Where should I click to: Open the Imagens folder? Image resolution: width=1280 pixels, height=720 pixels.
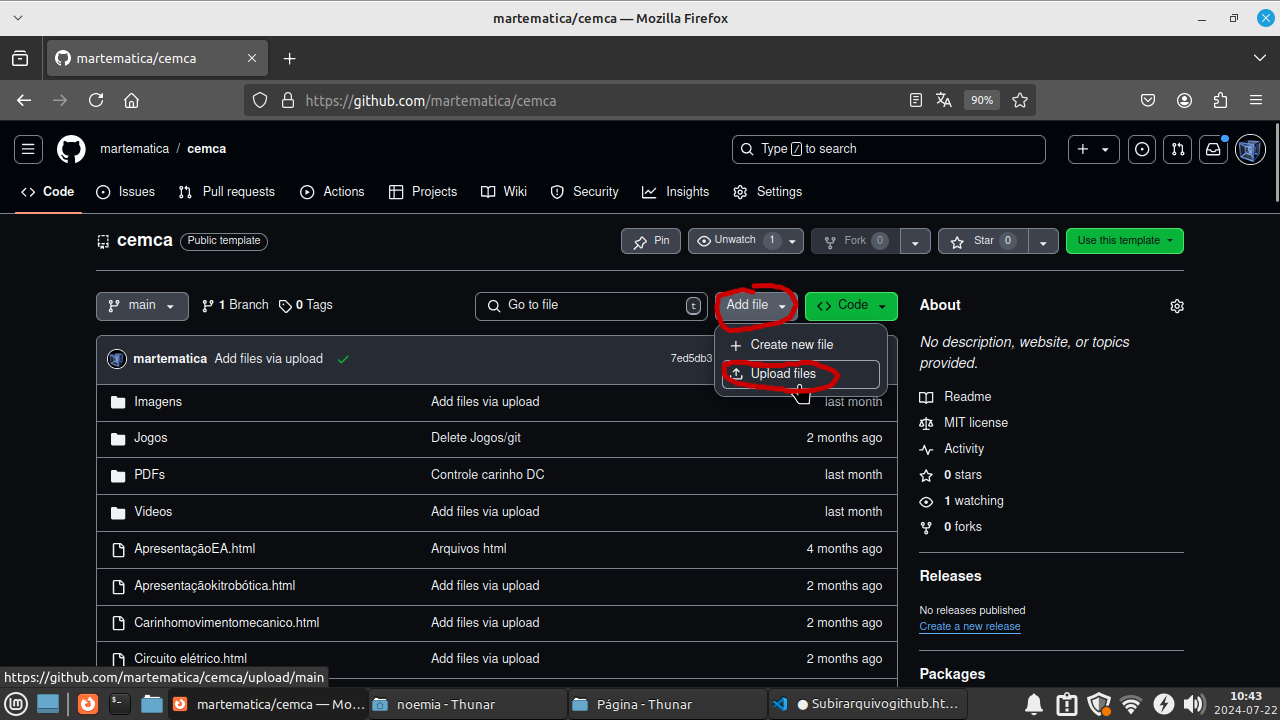pyautogui.click(x=158, y=402)
